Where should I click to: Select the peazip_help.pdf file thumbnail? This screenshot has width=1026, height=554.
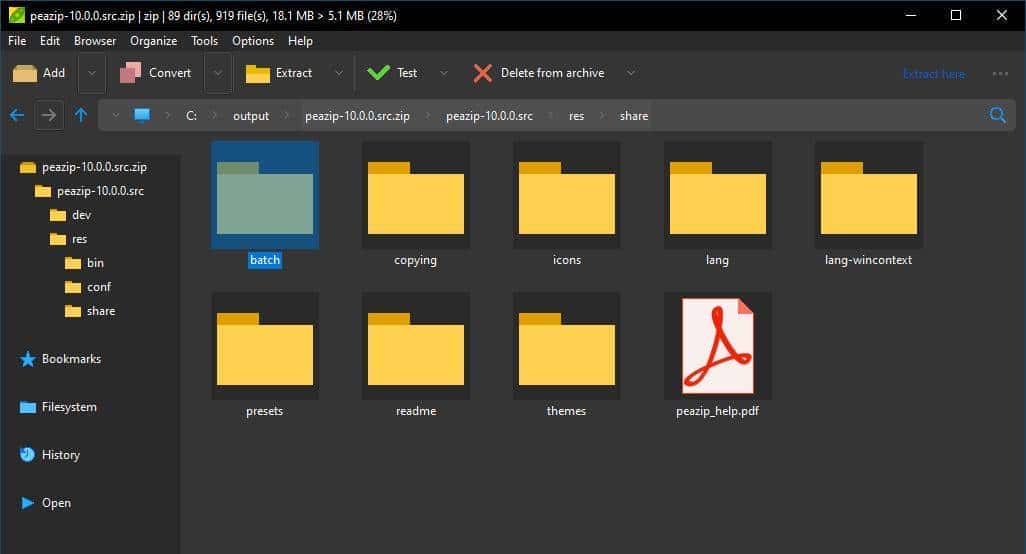pyautogui.click(x=717, y=346)
